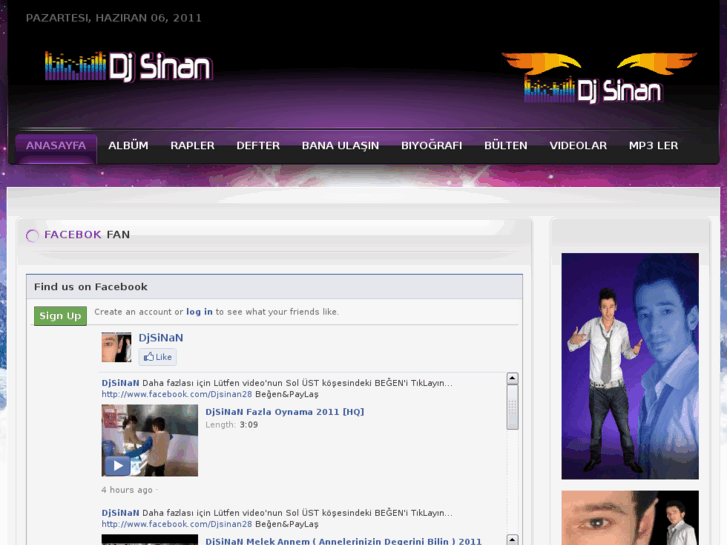This screenshot has width=727, height=545.
Task: Click the DjSiNaN author name in first post
Action: coord(121,383)
